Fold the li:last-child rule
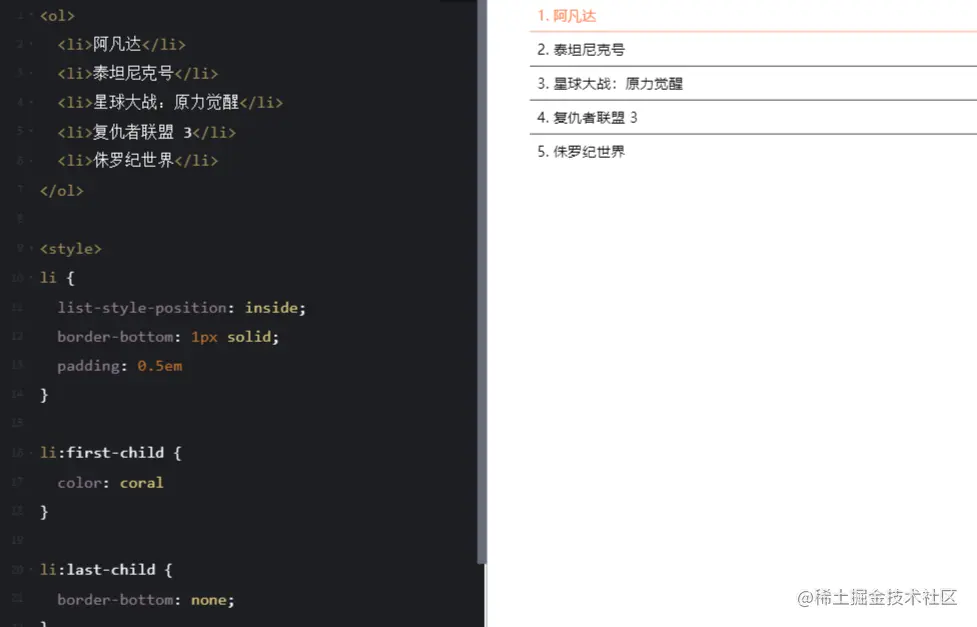The width and height of the screenshot is (977, 627). 31,570
